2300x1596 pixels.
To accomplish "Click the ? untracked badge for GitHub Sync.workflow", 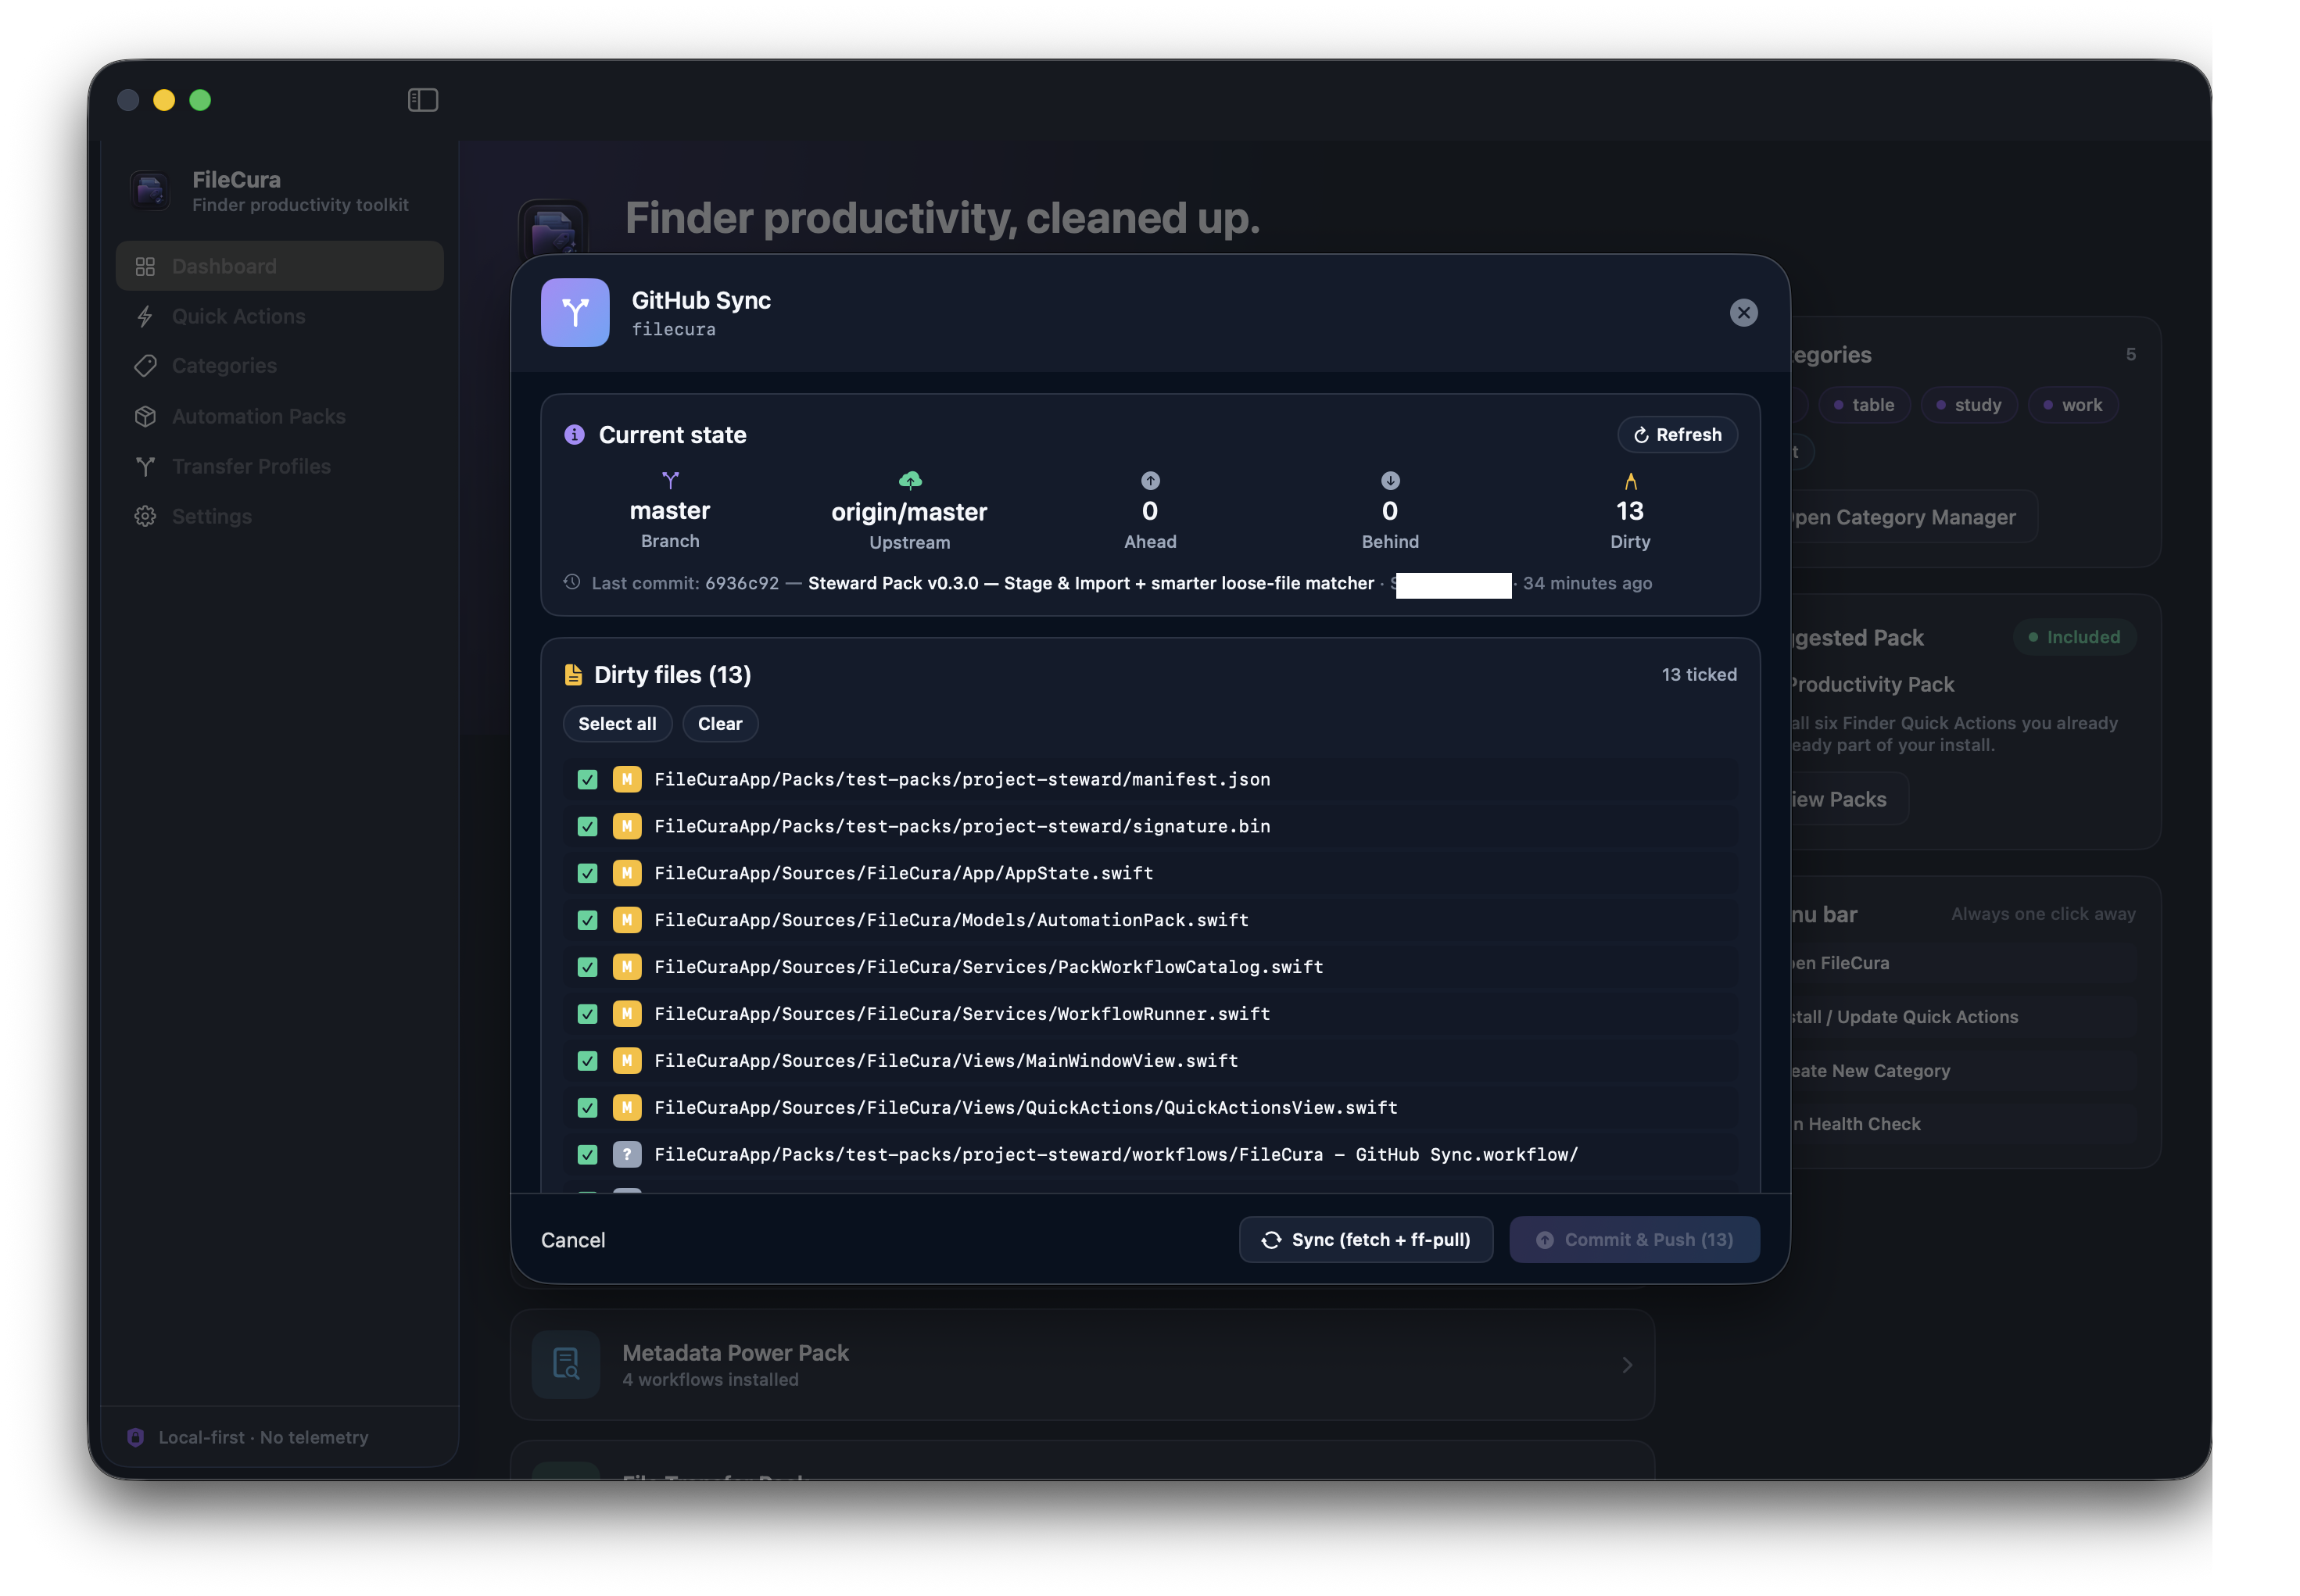I will pyautogui.click(x=626, y=1154).
